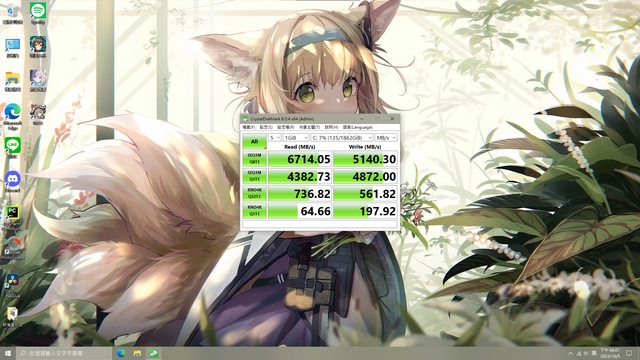Open the first menu in CrystalDiskMark menu bar
This screenshot has height=360, width=640.
[x=248, y=127]
